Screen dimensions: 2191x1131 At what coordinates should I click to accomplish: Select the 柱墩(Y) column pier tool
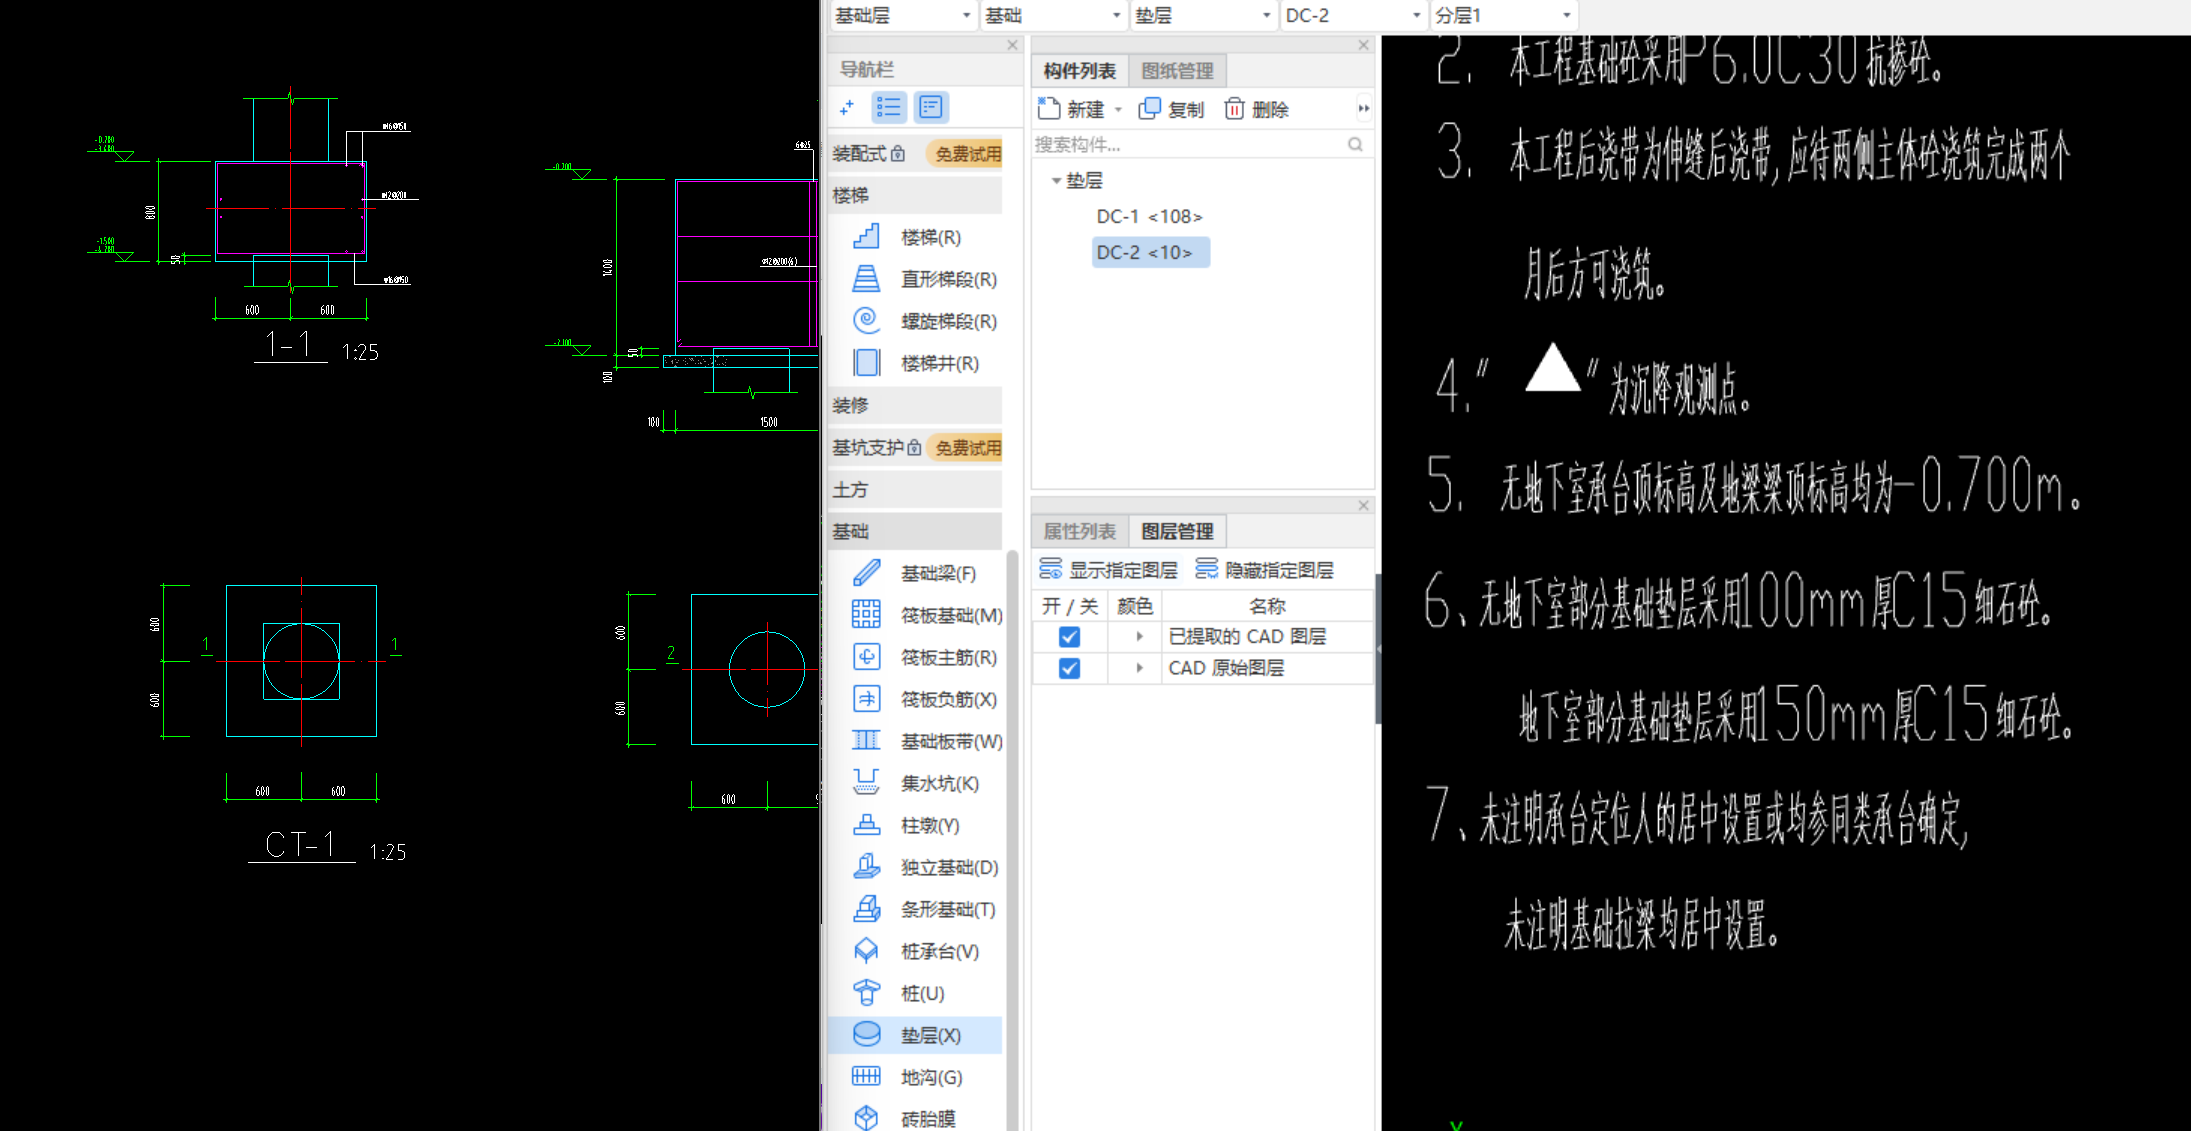(915, 825)
